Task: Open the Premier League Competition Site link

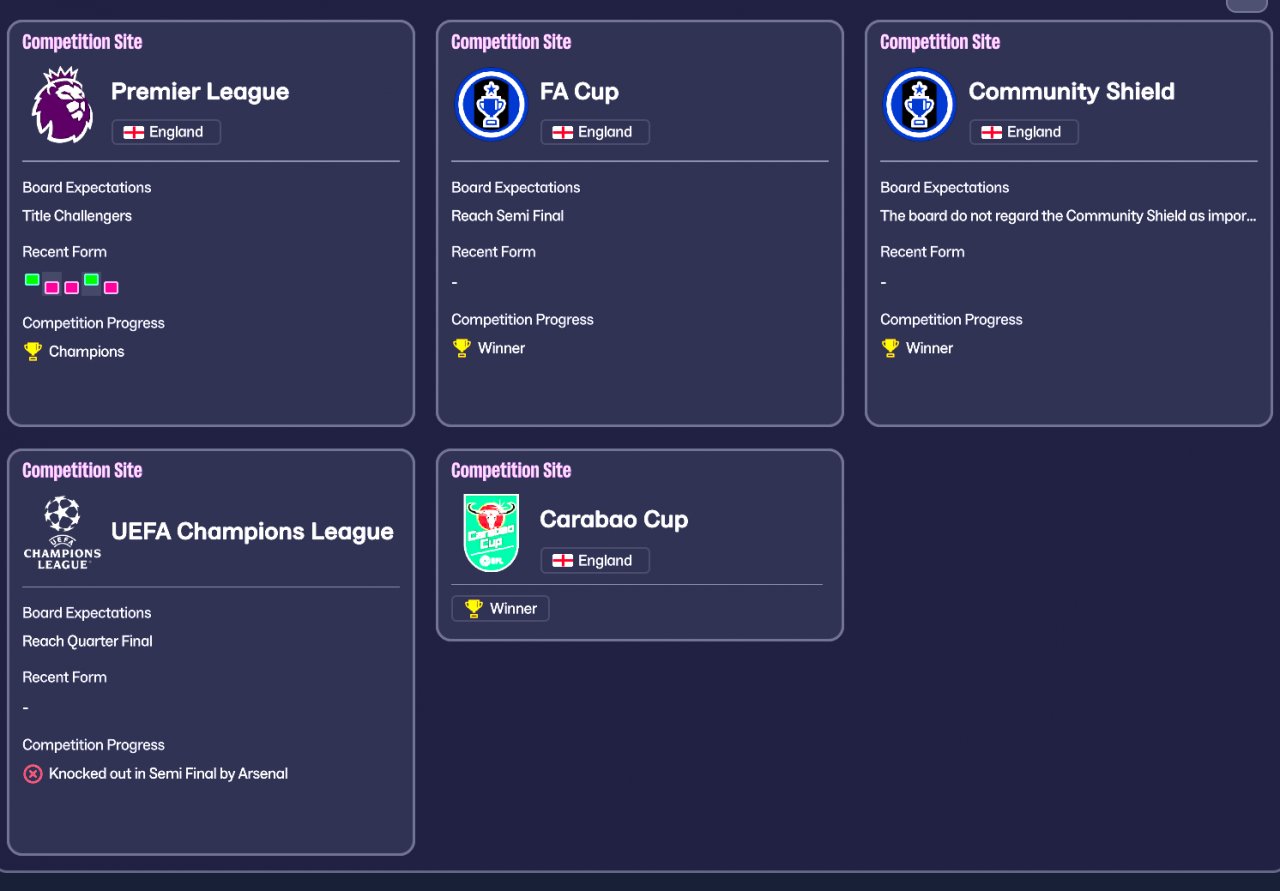Action: 82,42
